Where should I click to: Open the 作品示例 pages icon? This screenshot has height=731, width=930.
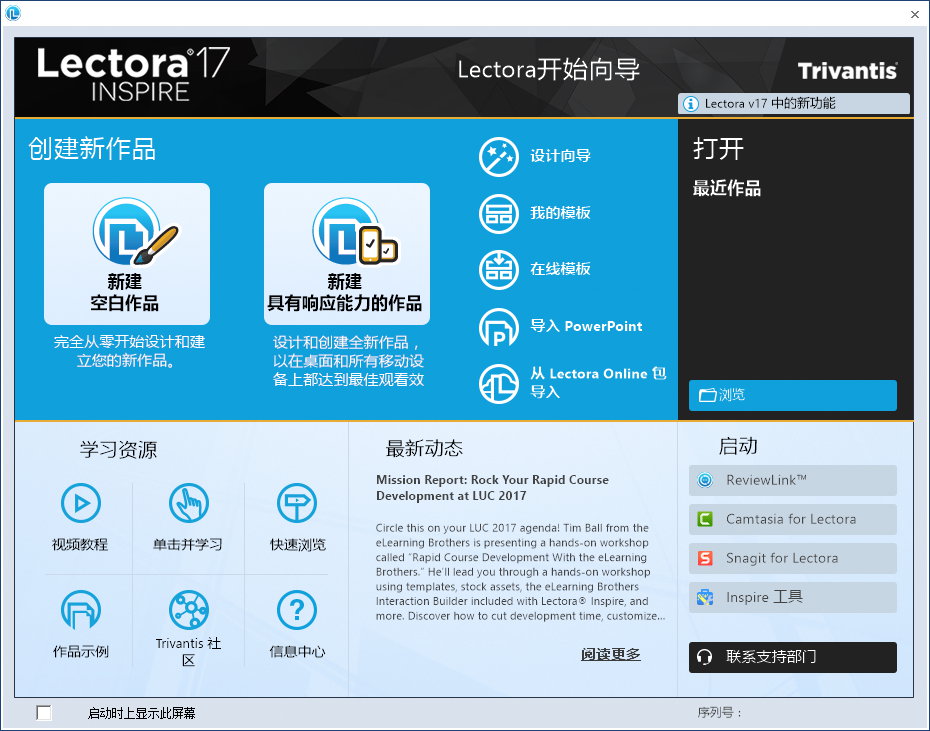pyautogui.click(x=81, y=610)
